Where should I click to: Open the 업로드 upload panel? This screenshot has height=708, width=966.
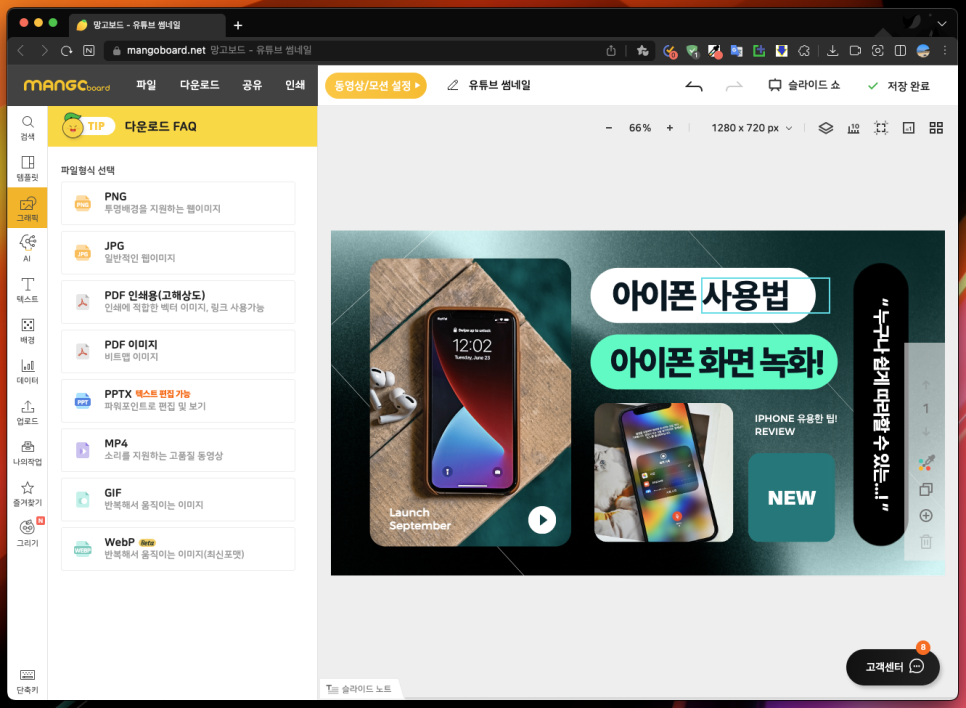tap(27, 412)
